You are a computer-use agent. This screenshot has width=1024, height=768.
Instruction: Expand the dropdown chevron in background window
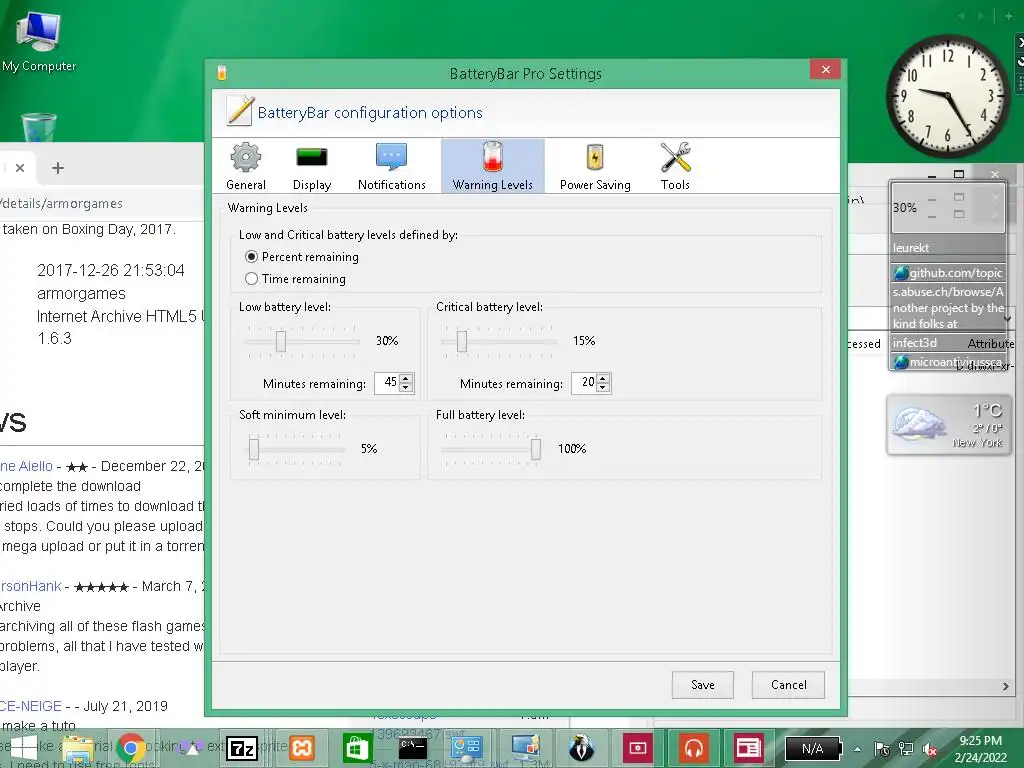(x=1008, y=319)
